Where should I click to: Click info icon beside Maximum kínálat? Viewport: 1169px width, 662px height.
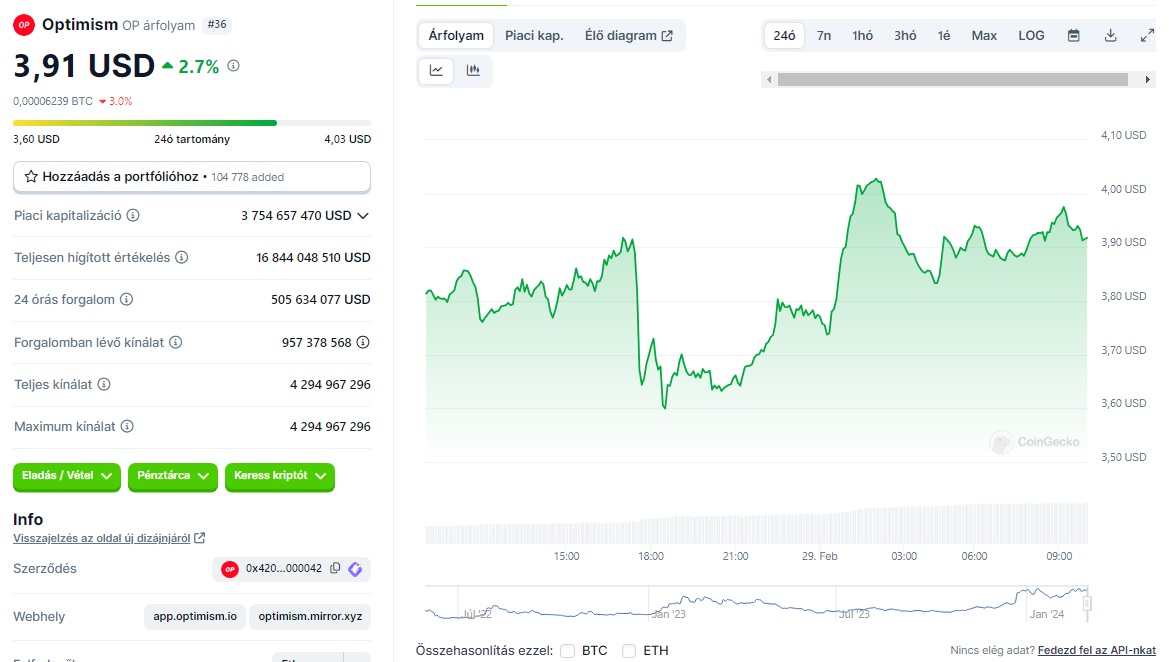[x=127, y=426]
